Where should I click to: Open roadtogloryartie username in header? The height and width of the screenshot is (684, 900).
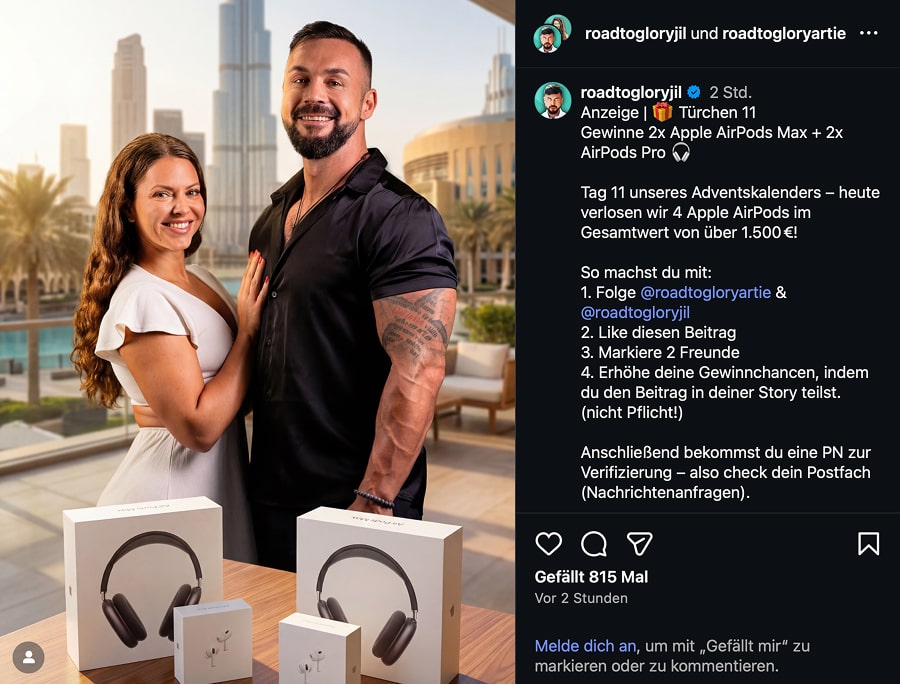pyautogui.click(x=784, y=34)
